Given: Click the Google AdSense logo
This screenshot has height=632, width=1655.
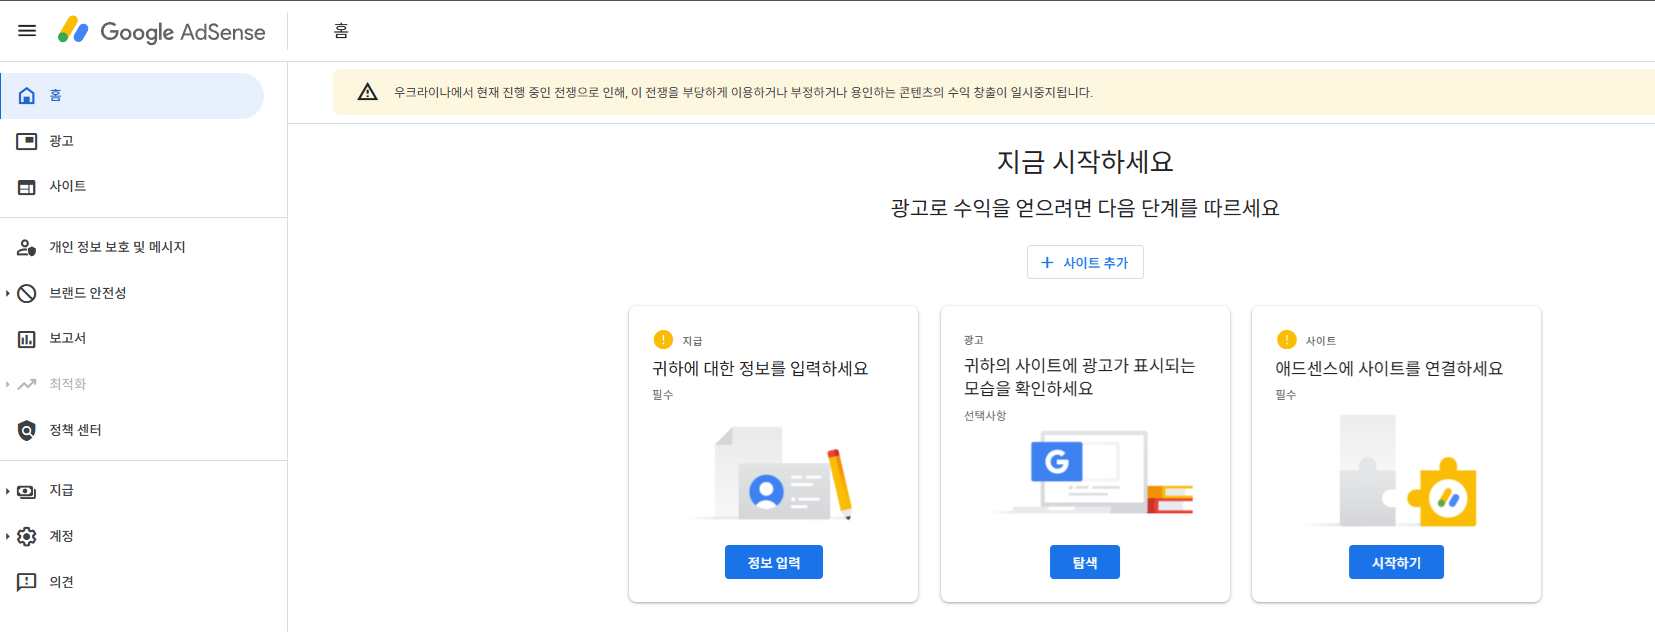Looking at the screenshot, I should (162, 31).
